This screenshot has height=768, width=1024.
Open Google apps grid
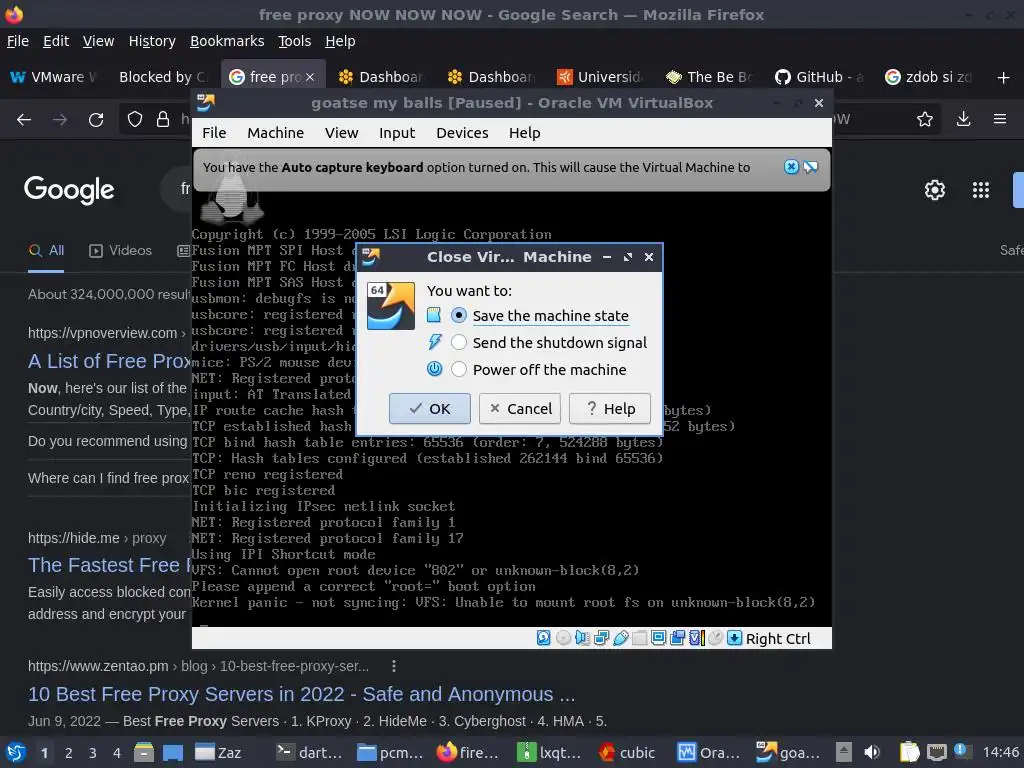click(x=981, y=190)
